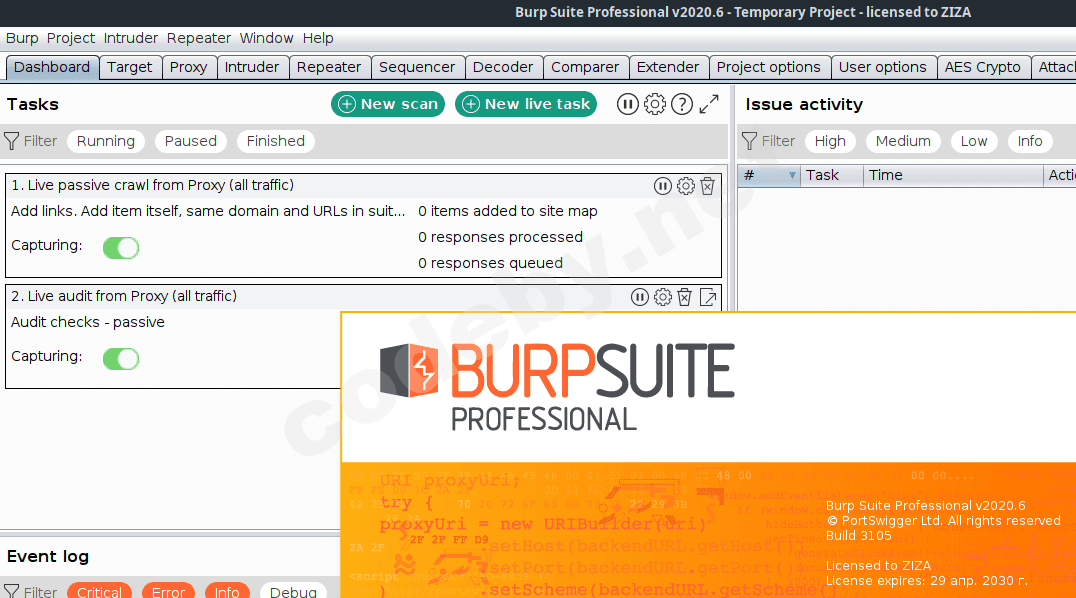Sort issues by # column arrow
The height and width of the screenshot is (598, 1076).
tap(792, 176)
